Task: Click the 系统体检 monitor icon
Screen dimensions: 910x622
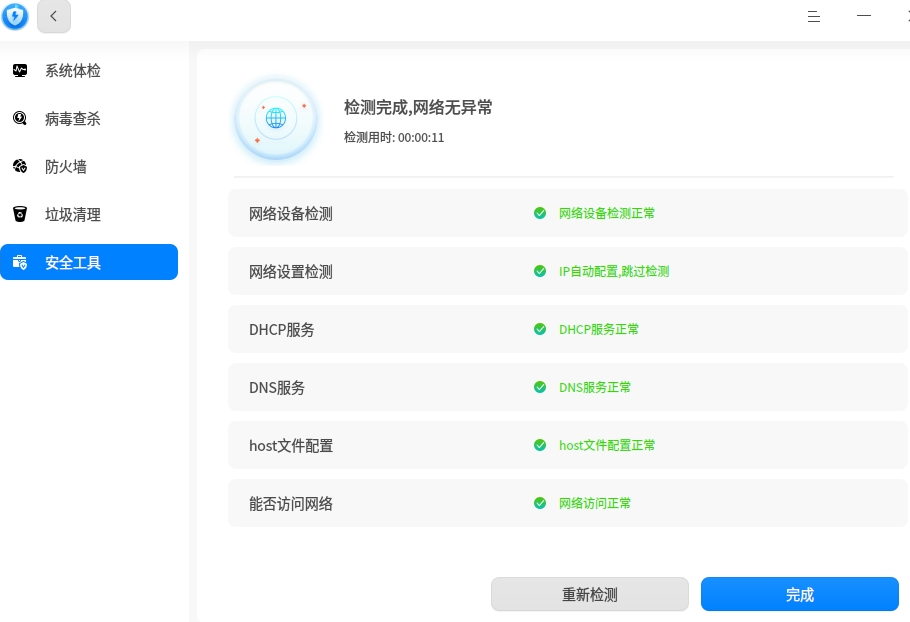Action: pos(20,71)
